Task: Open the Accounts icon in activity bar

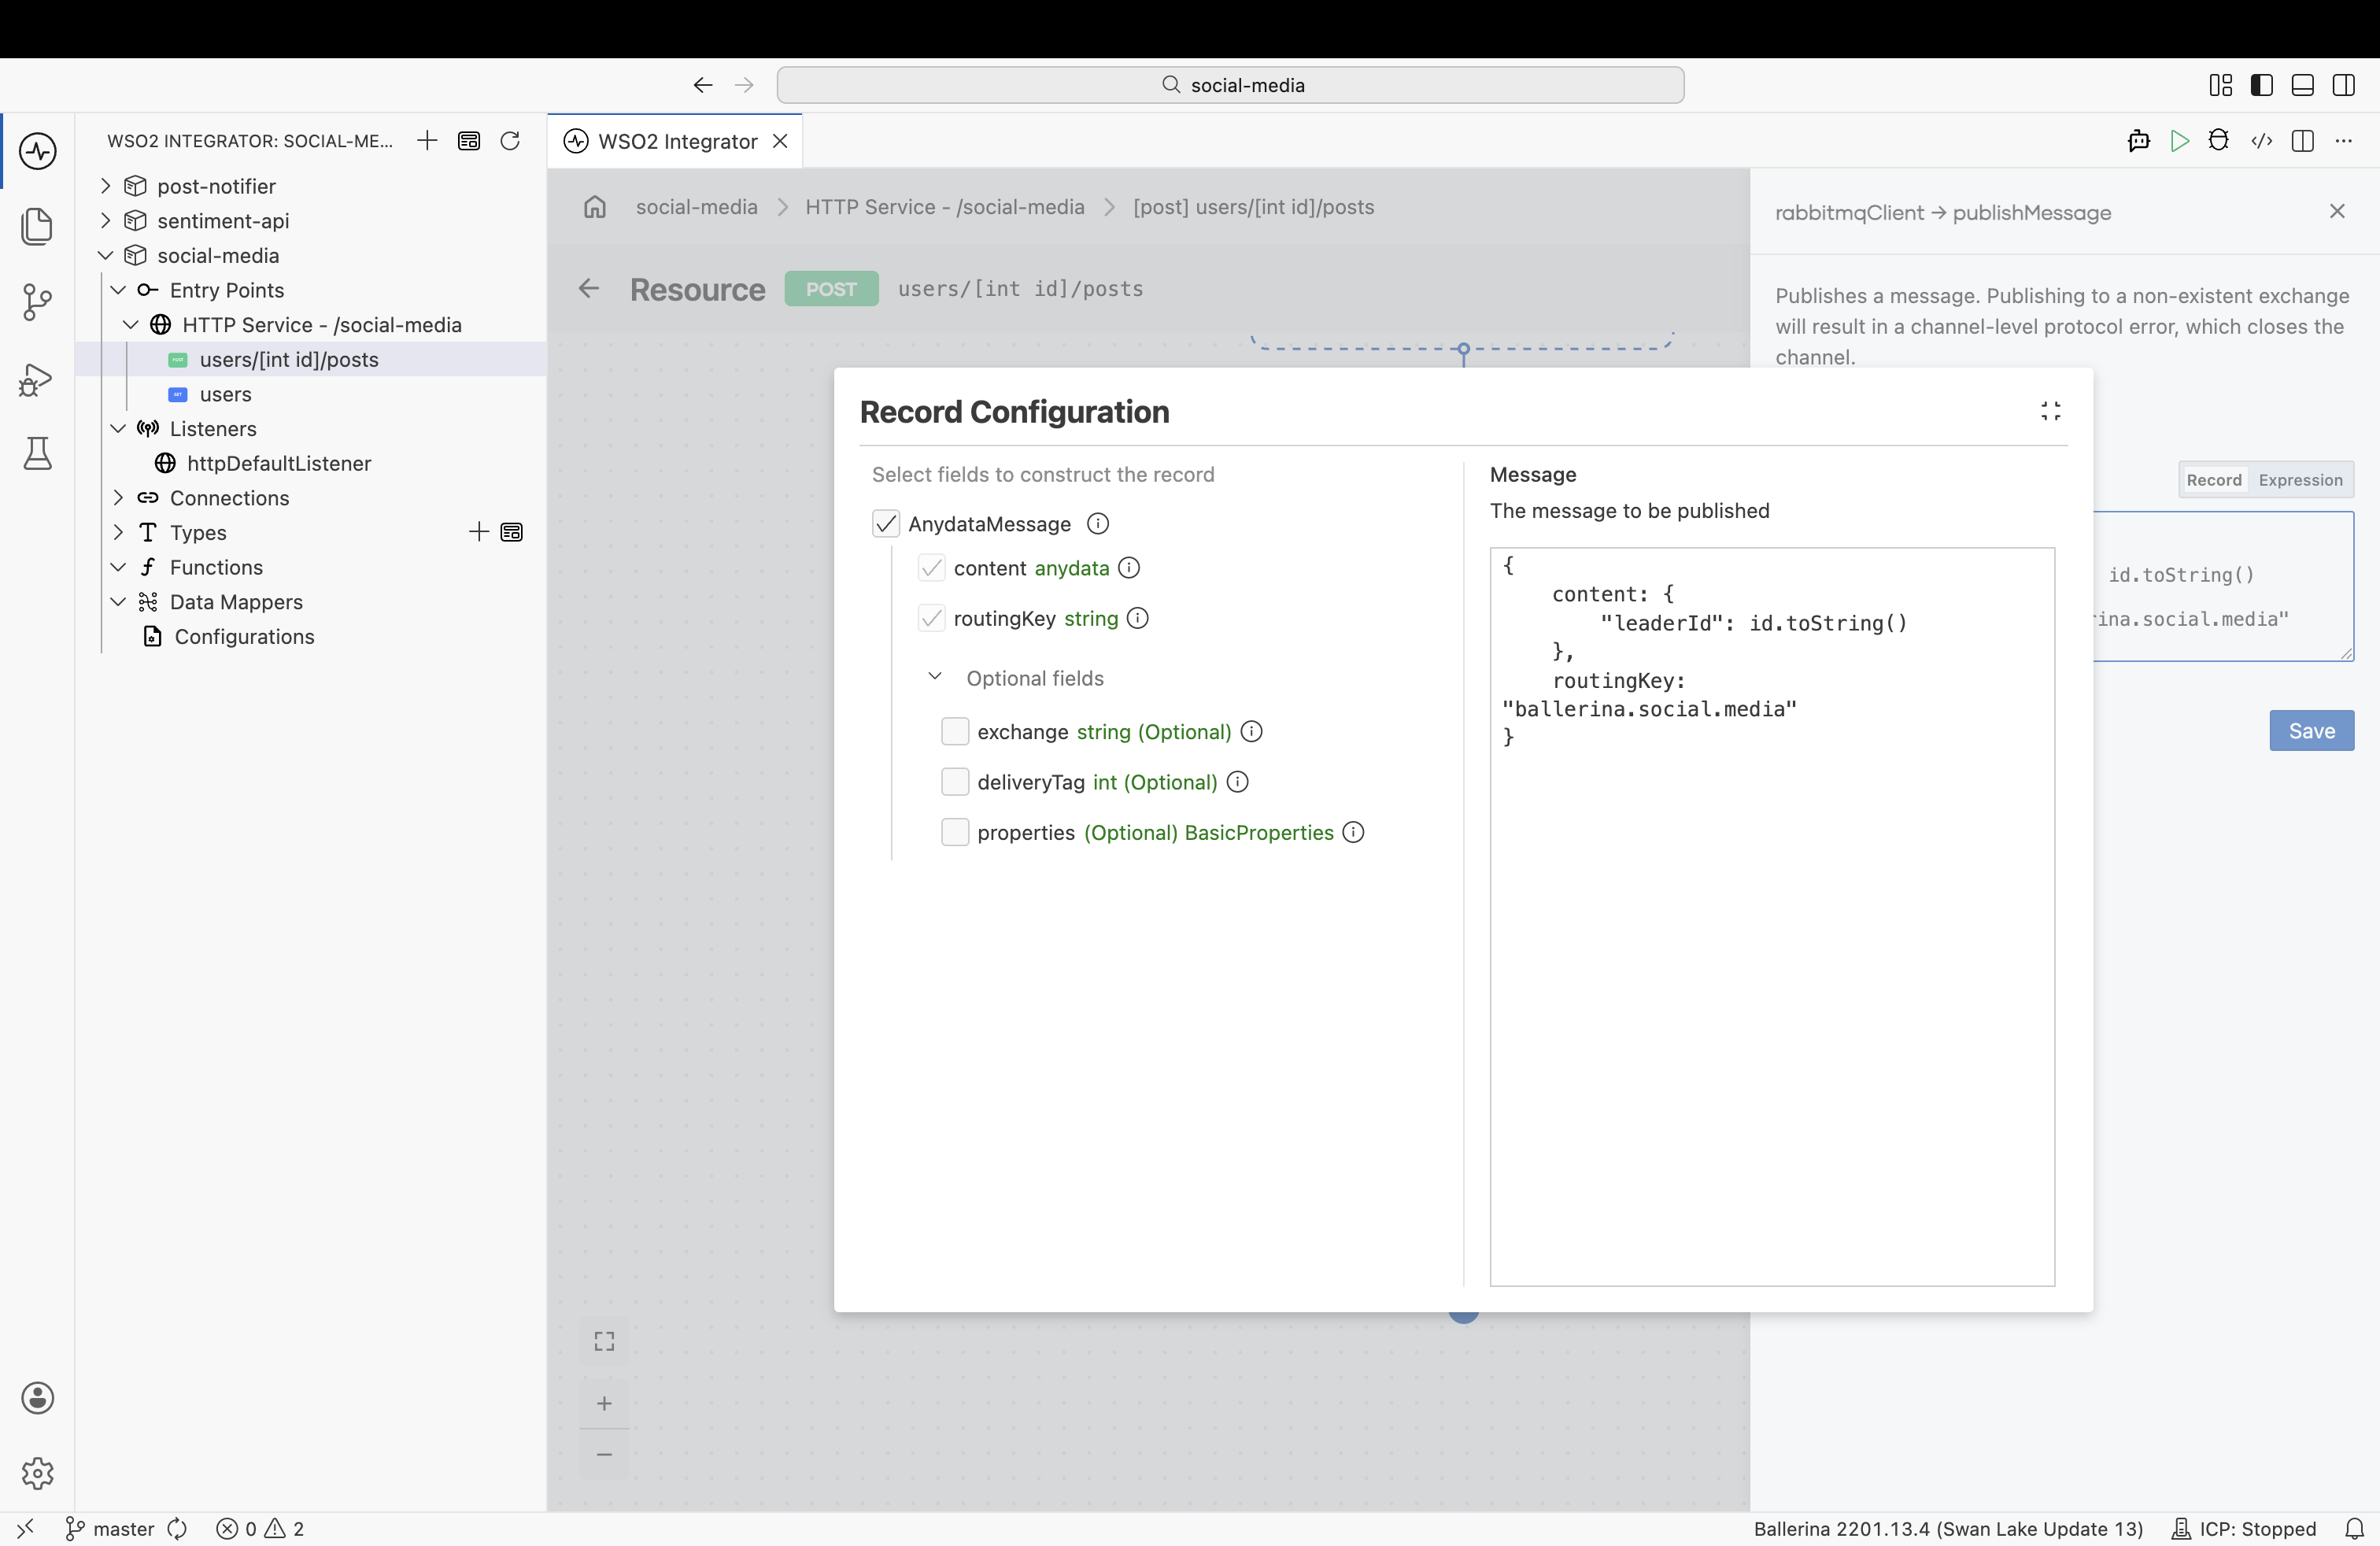Action: pyautogui.click(x=38, y=1398)
